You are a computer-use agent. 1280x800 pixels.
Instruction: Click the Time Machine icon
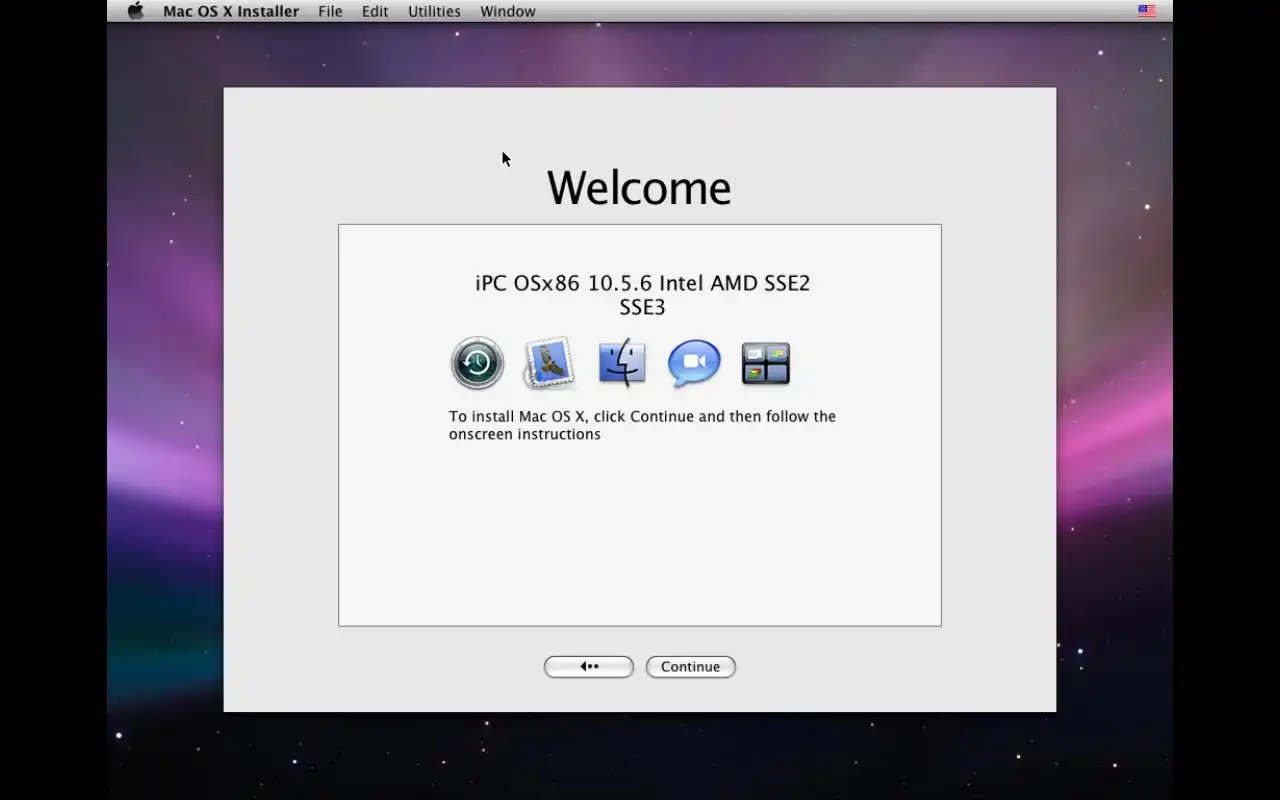[477, 363]
